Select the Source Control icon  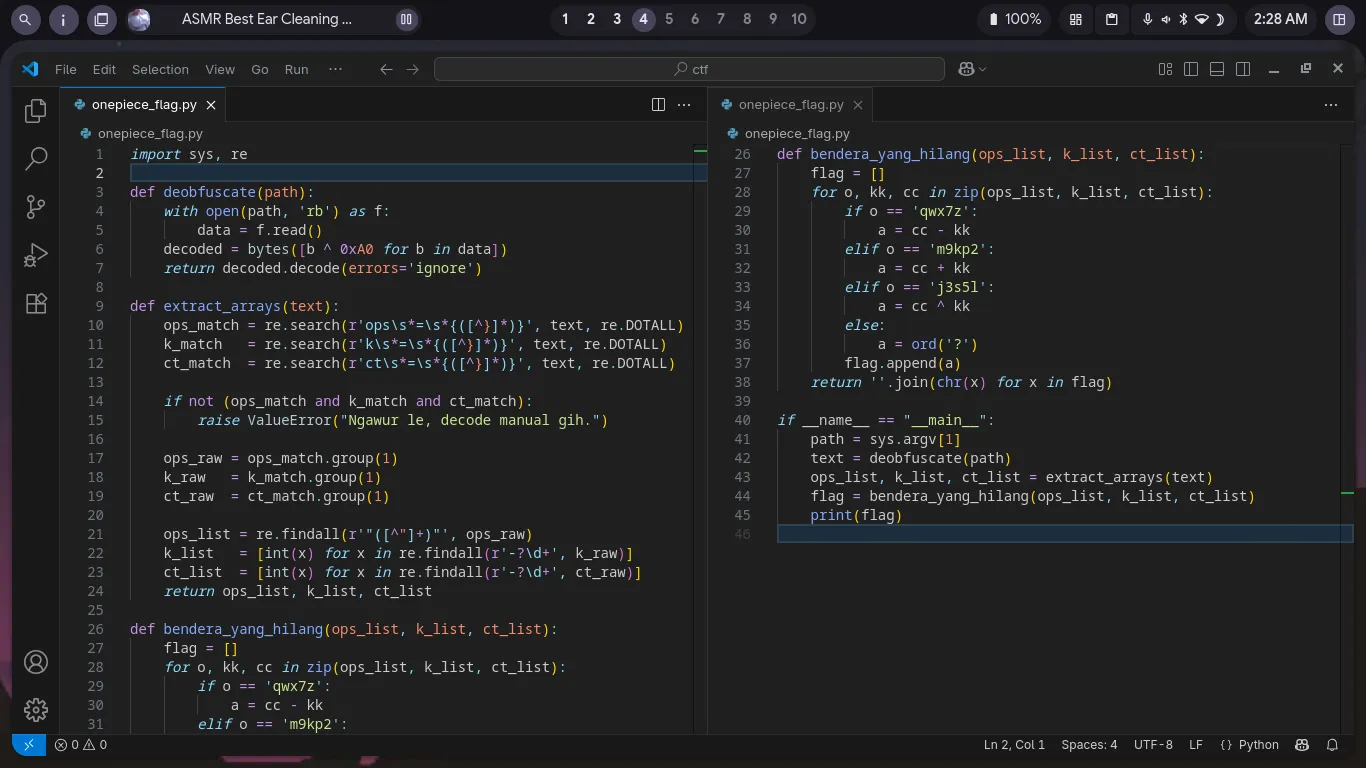tap(35, 206)
